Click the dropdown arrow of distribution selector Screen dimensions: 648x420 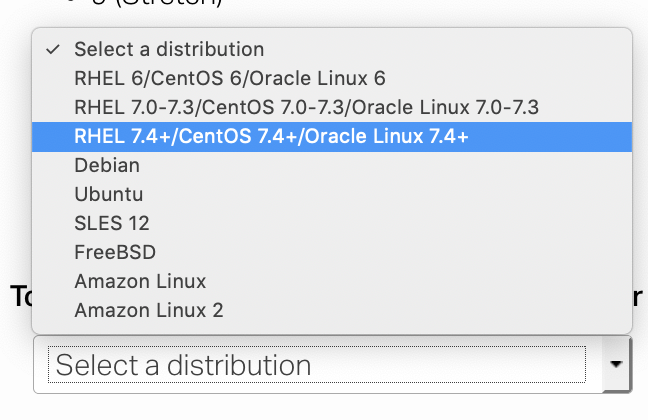click(616, 364)
